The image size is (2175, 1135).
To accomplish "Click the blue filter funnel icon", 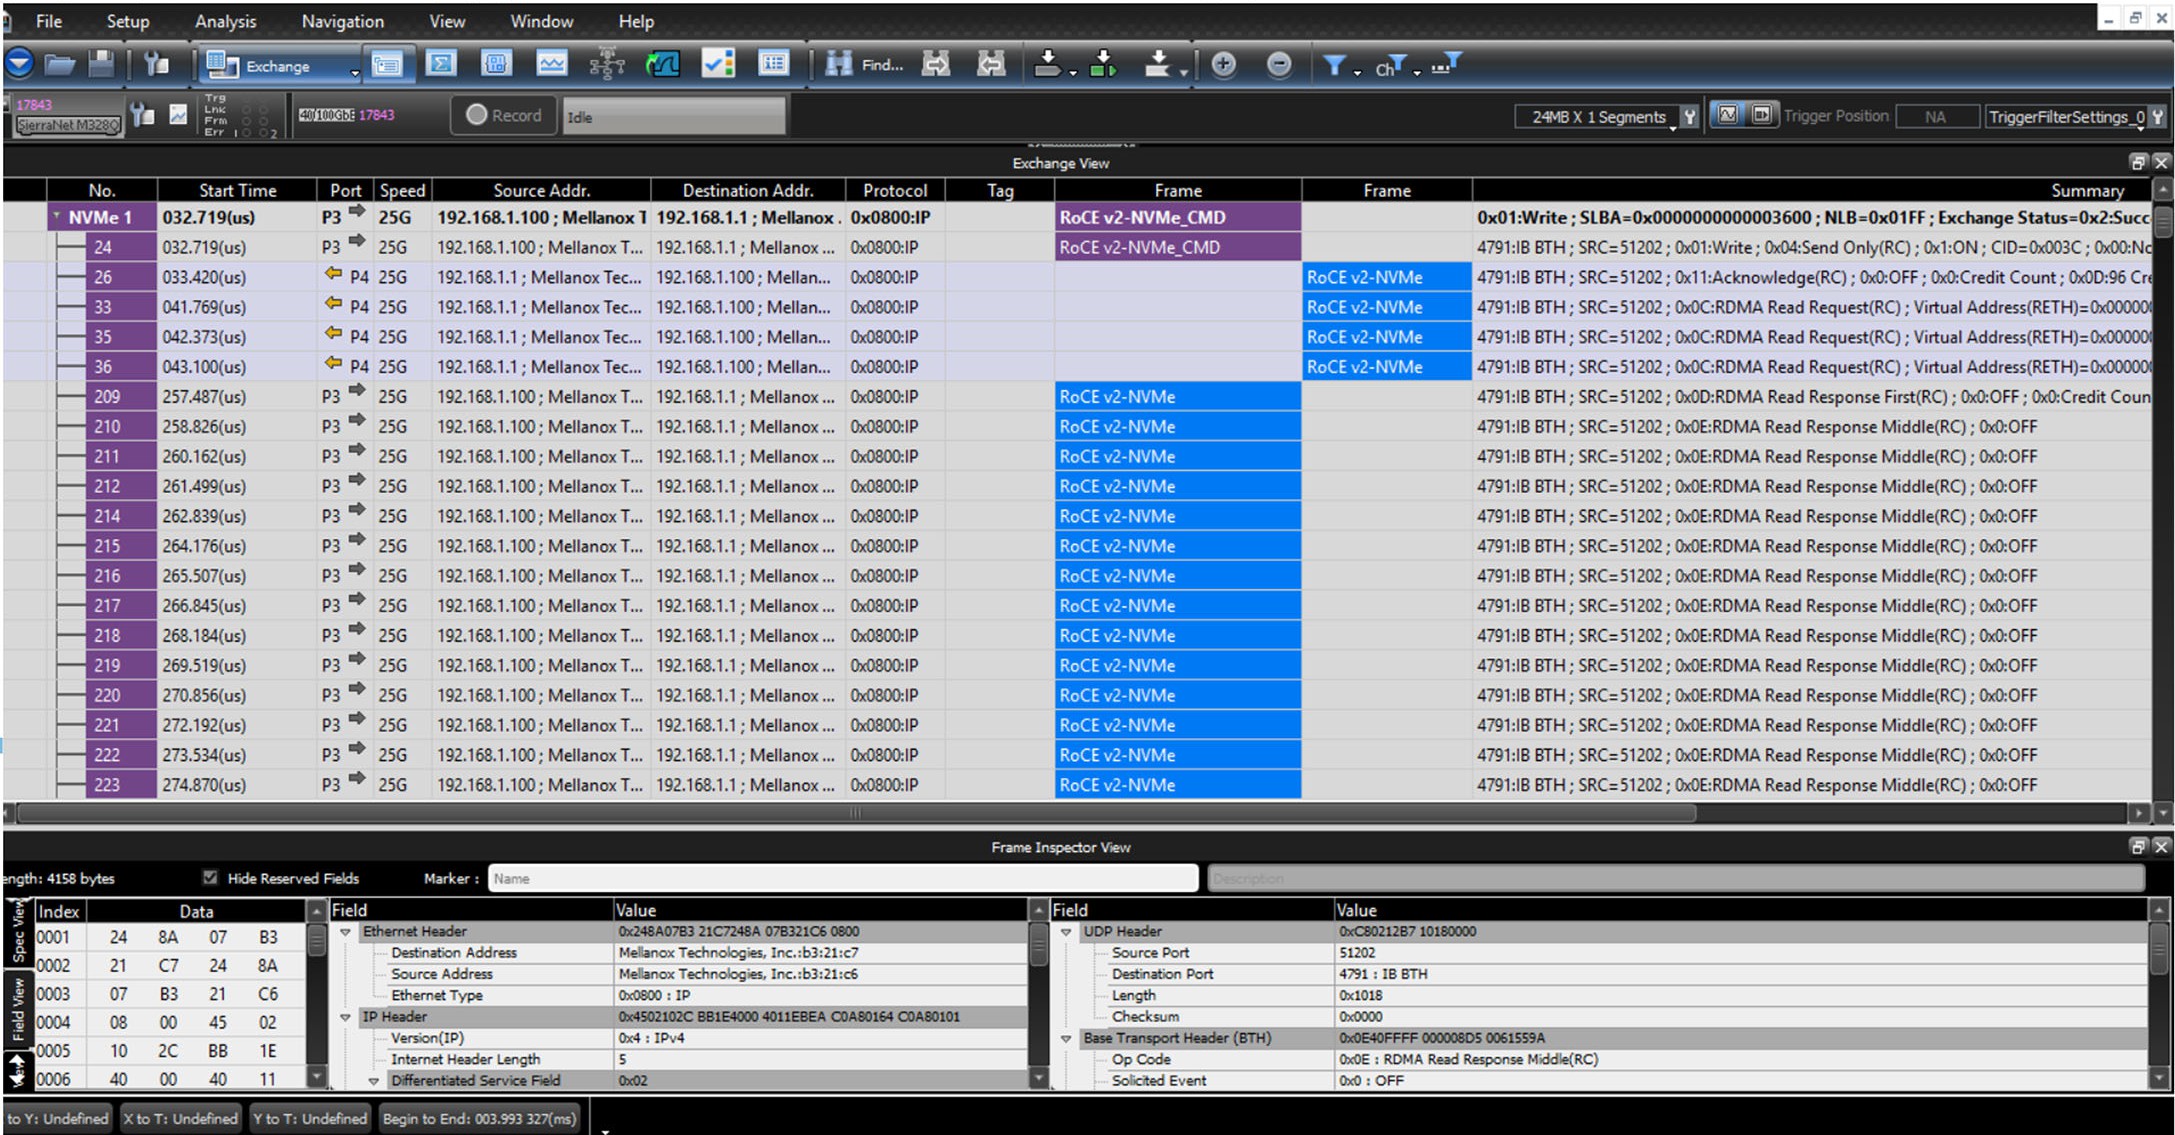I will pos(1334,66).
